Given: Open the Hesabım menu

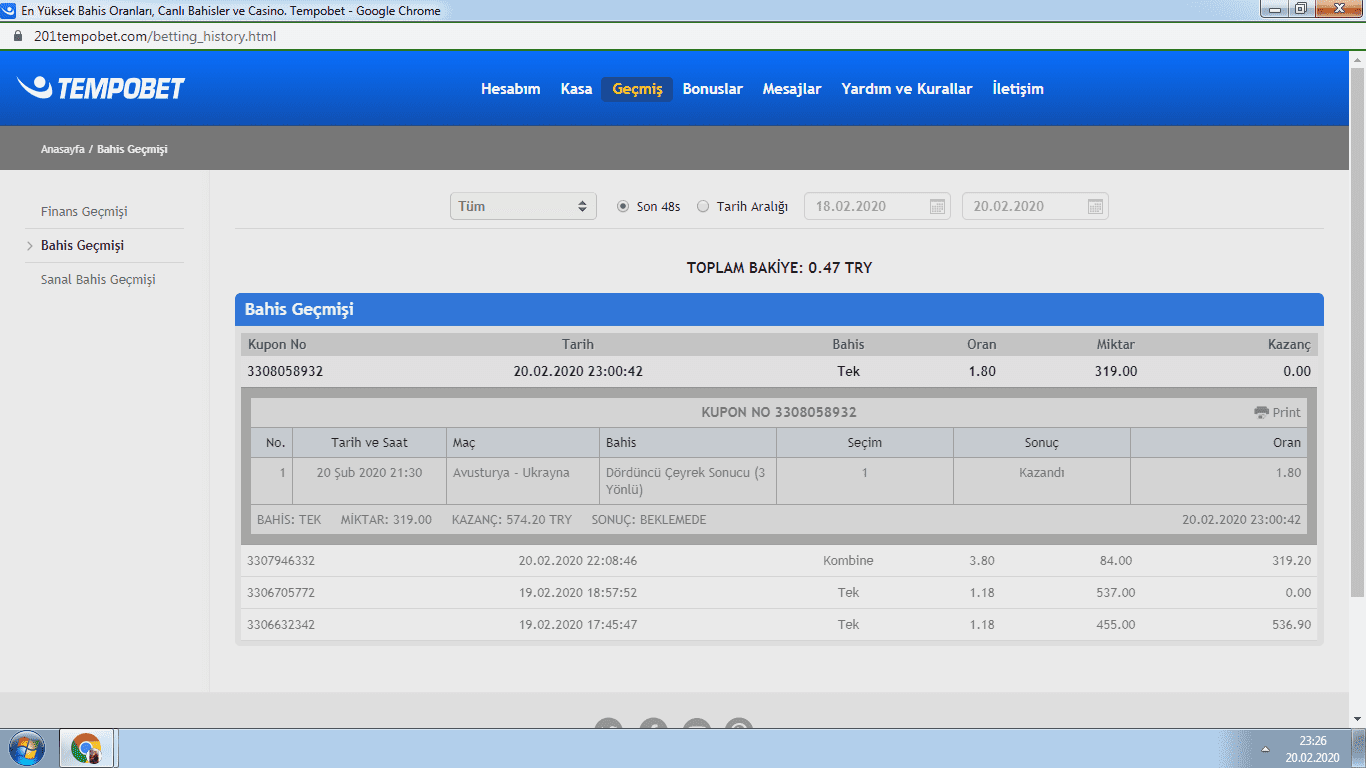Looking at the screenshot, I should 510,89.
